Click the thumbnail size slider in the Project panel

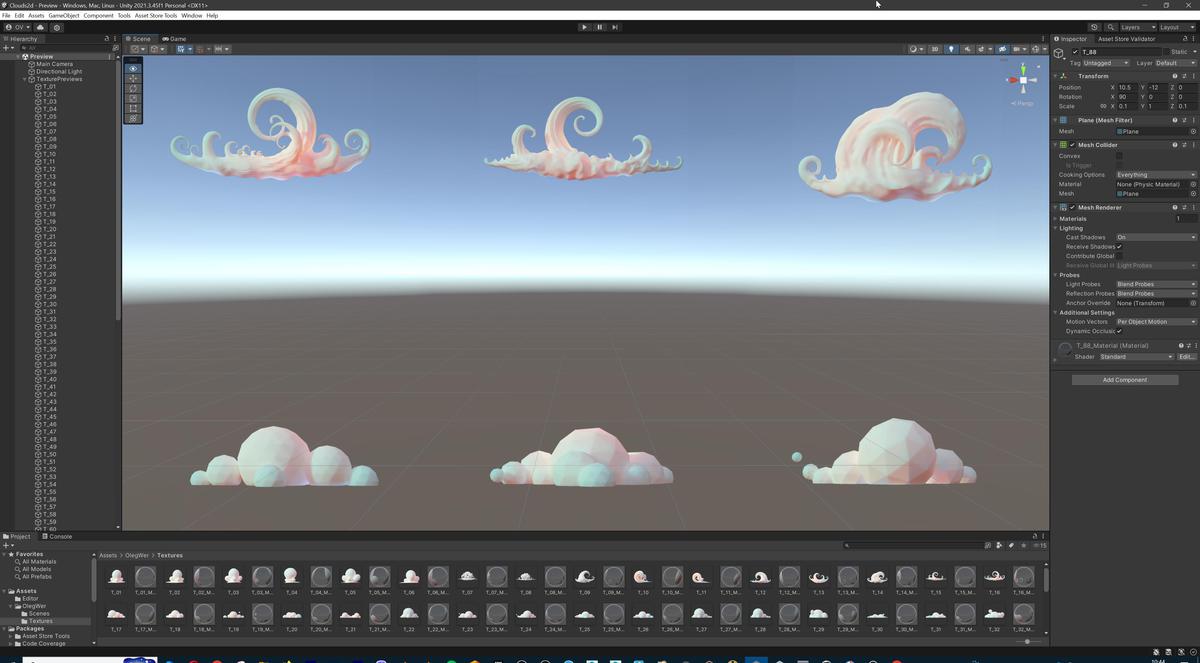click(1028, 641)
